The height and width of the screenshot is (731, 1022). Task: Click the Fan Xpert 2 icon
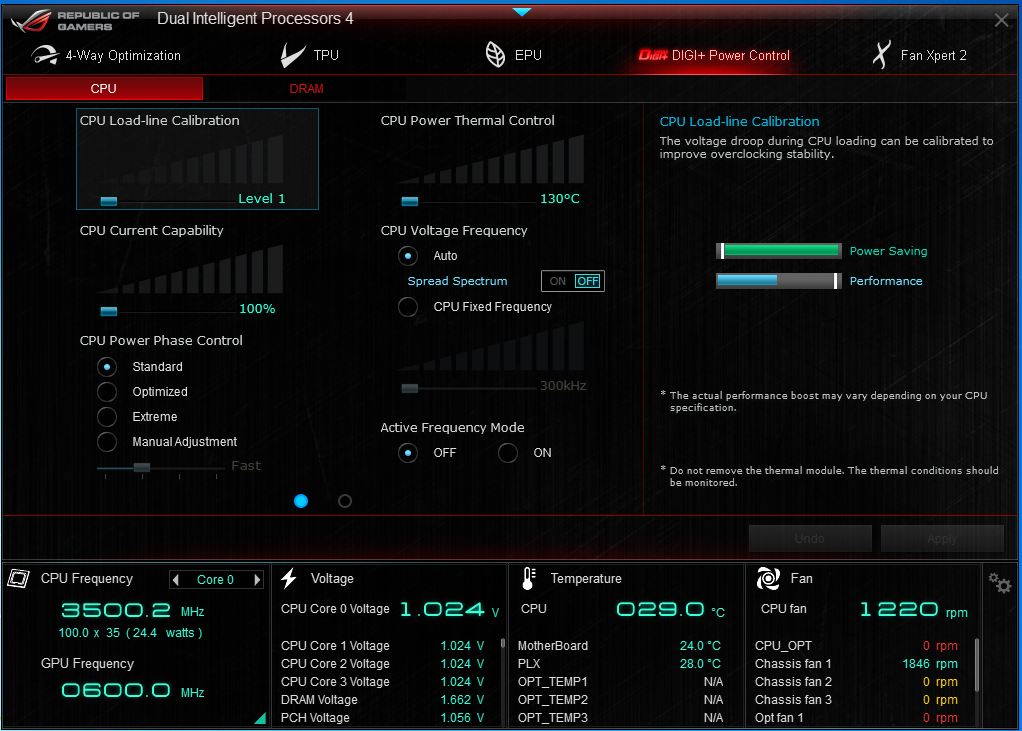(x=881, y=55)
